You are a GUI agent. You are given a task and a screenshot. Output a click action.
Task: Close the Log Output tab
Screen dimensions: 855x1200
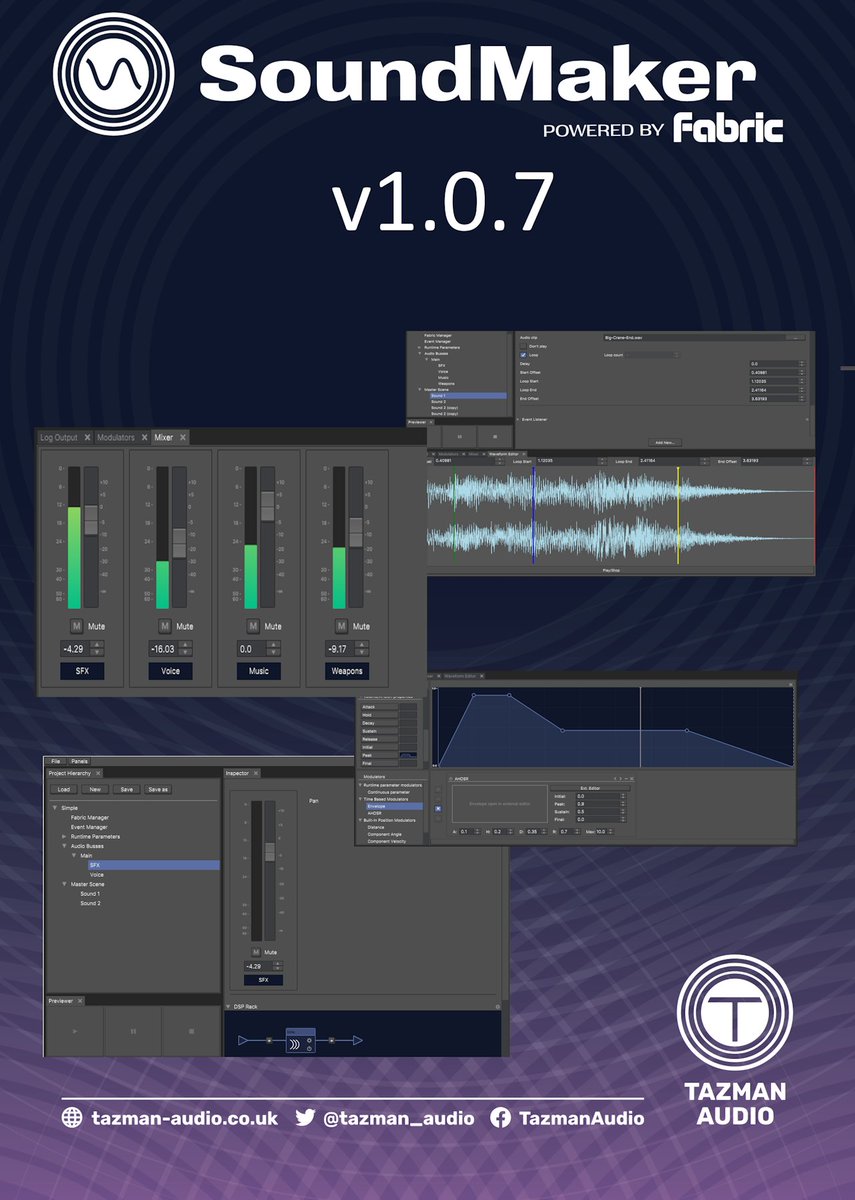[x=87, y=438]
